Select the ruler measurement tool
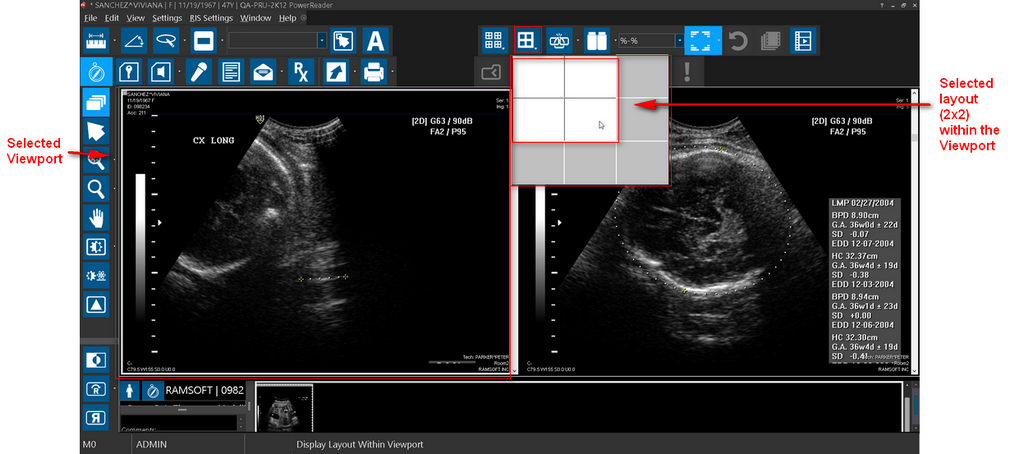1024x454 pixels. pyautogui.click(x=96, y=40)
